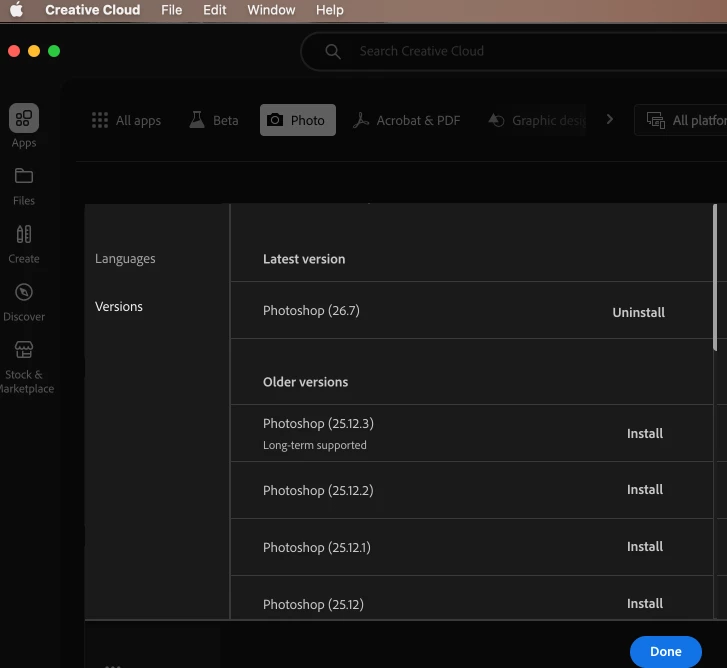Uninstall Photoshop 26.7
The image size is (727, 668).
(x=638, y=312)
